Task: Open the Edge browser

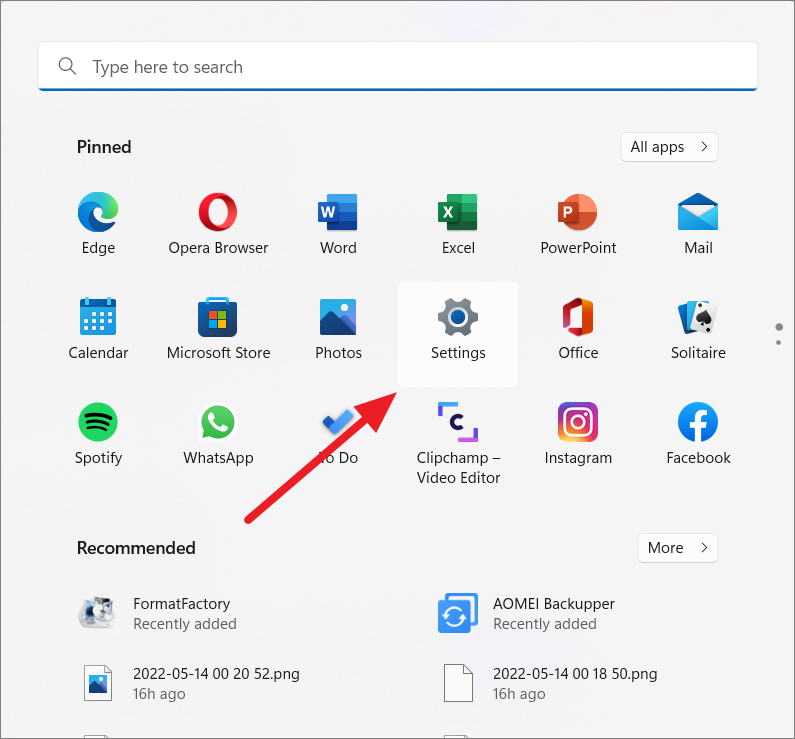Action: pos(98,224)
